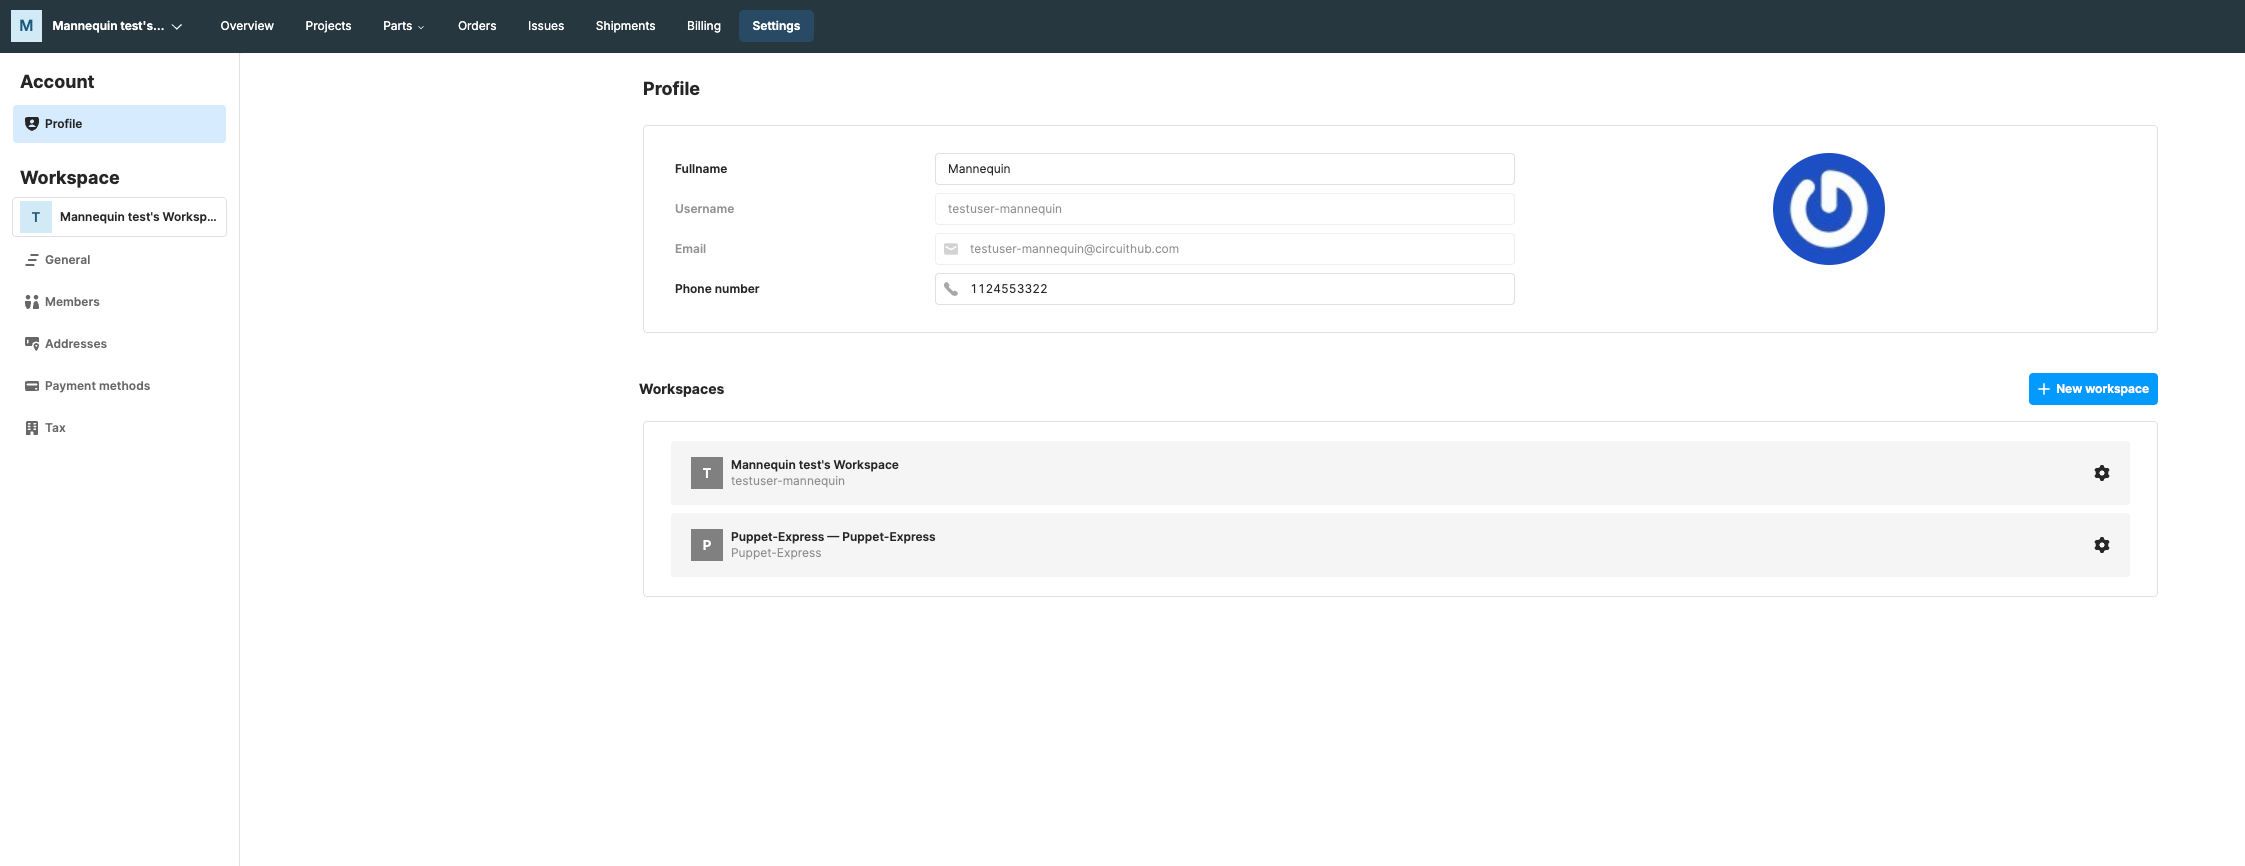2245x866 pixels.
Task: Open settings gear for Puppet-Express workspace
Action: tap(2101, 545)
